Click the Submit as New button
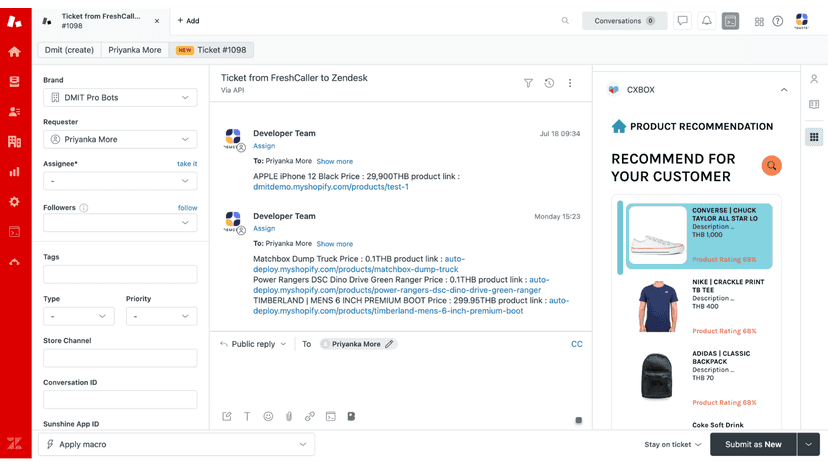The width and height of the screenshot is (828, 466). coord(753,444)
